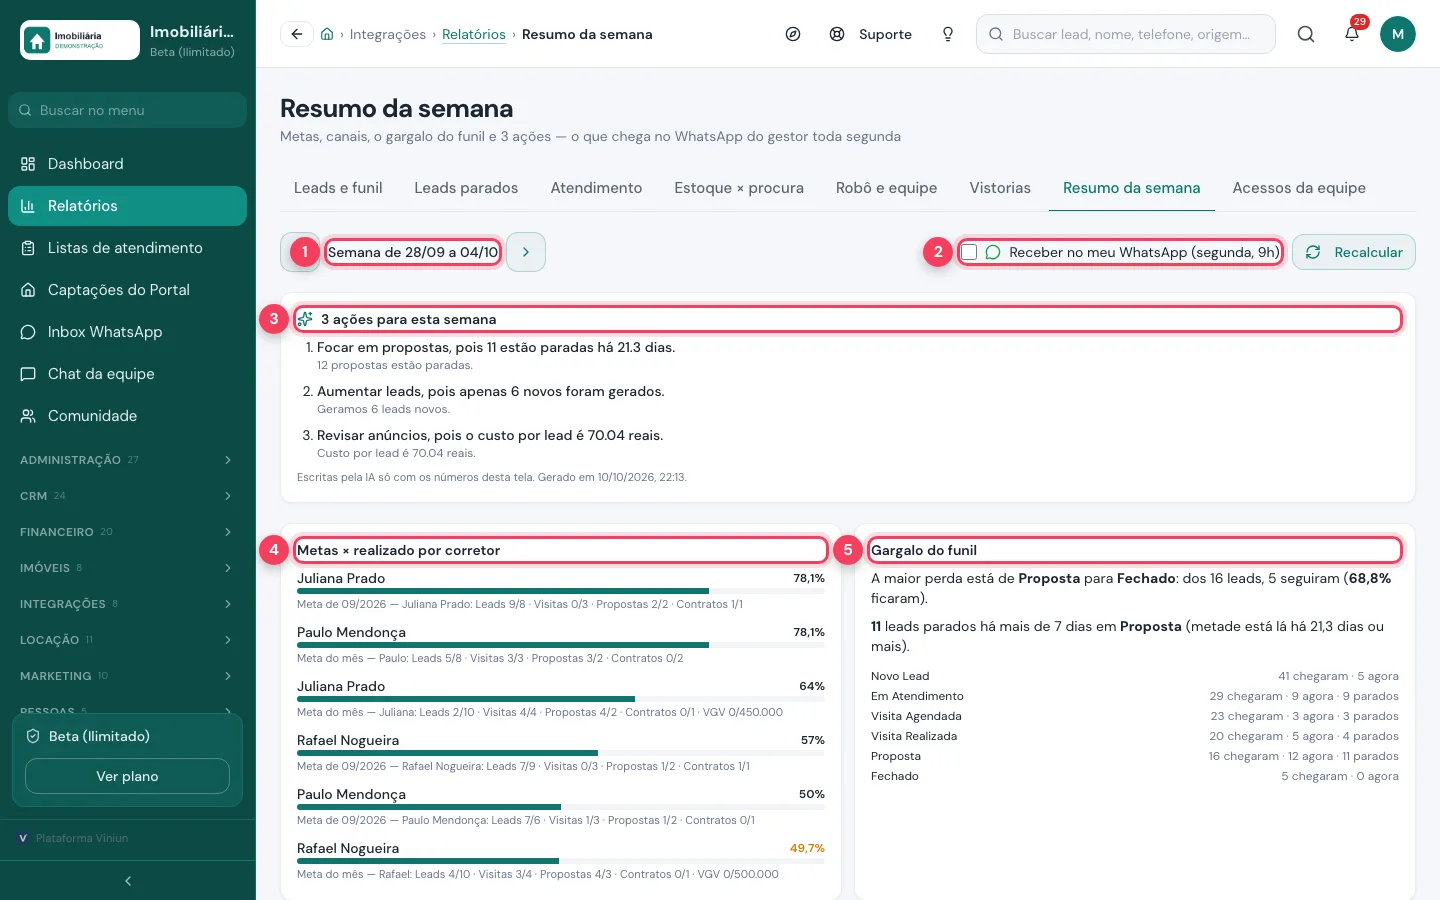Go to next week with the right chevron
This screenshot has width=1440, height=900.
[526, 252]
